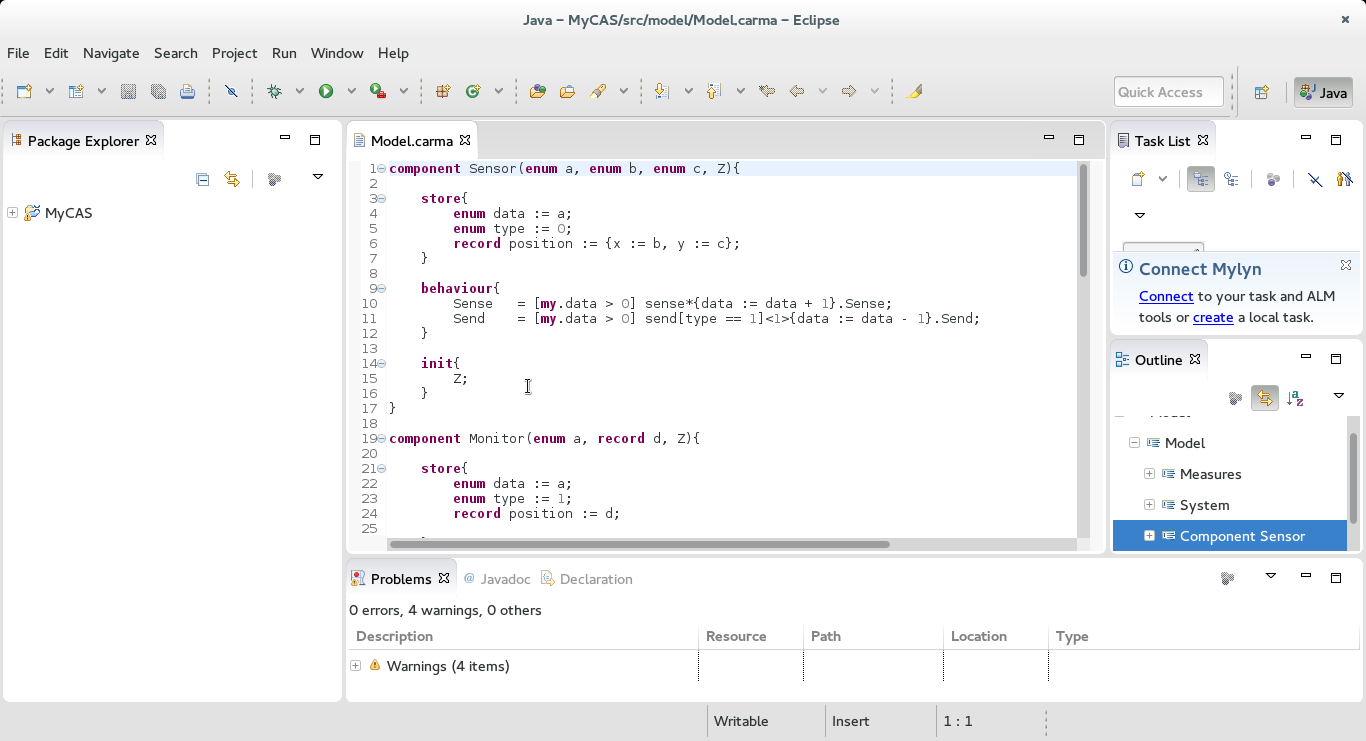Screen dimensions: 1366x741
Task: Expand the MyCAS project tree node
Action: point(12,212)
